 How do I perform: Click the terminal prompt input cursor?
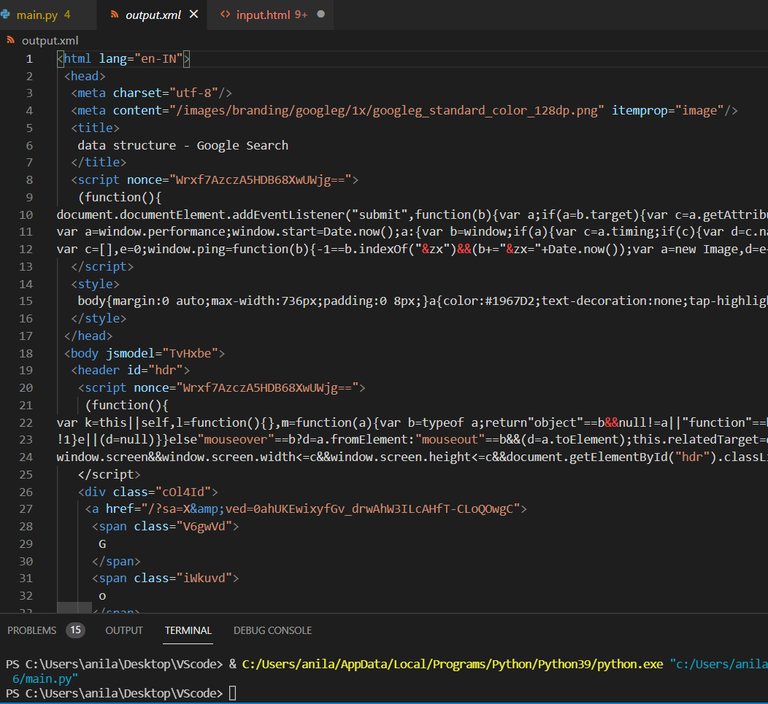233,693
